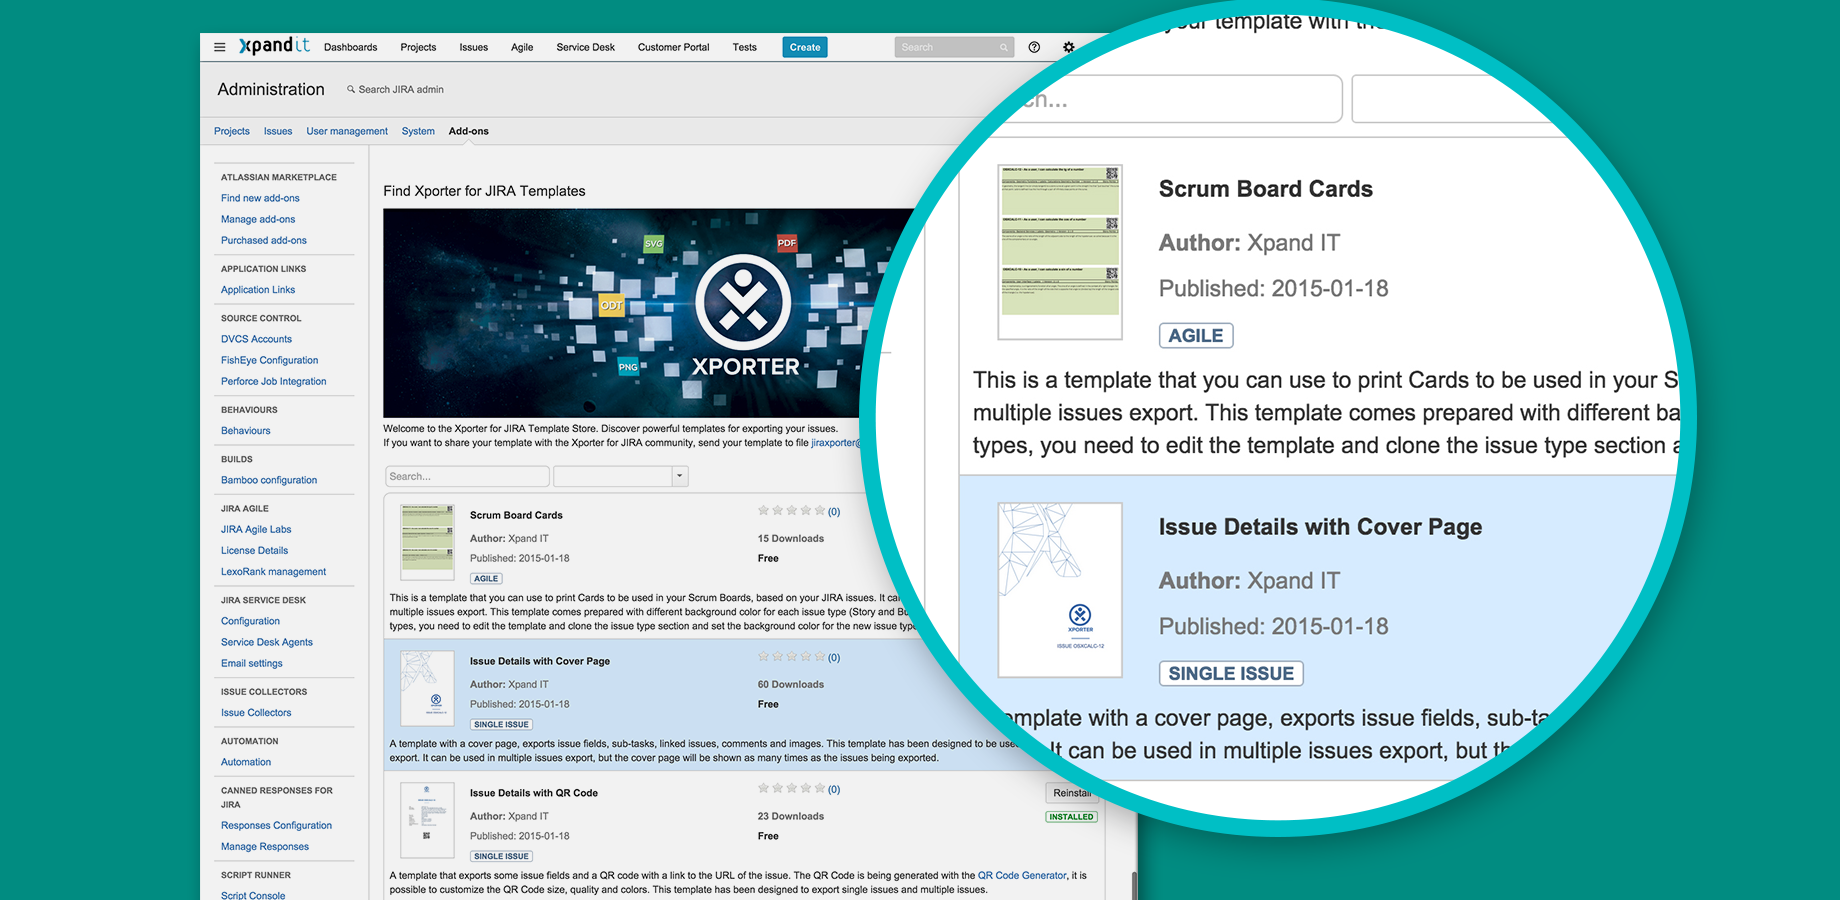The height and width of the screenshot is (900, 1840).
Task: Open Issues menu in top navigation
Action: (x=474, y=47)
